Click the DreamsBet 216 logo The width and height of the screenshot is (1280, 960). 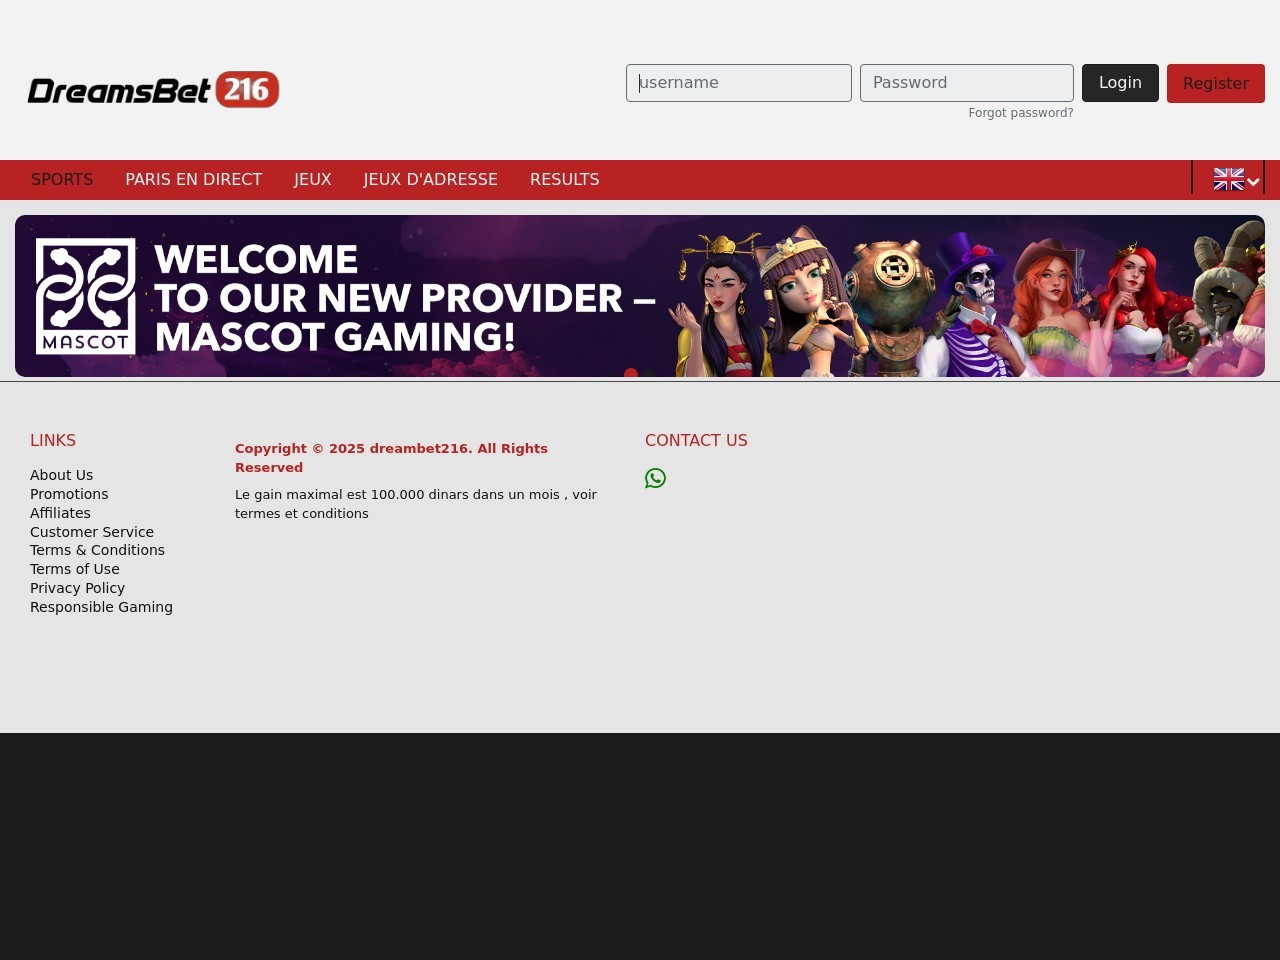153,90
